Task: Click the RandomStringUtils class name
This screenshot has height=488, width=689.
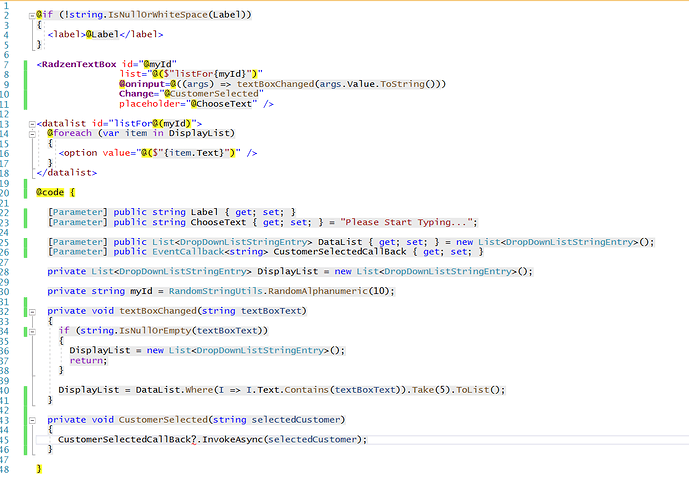Action: (x=216, y=291)
